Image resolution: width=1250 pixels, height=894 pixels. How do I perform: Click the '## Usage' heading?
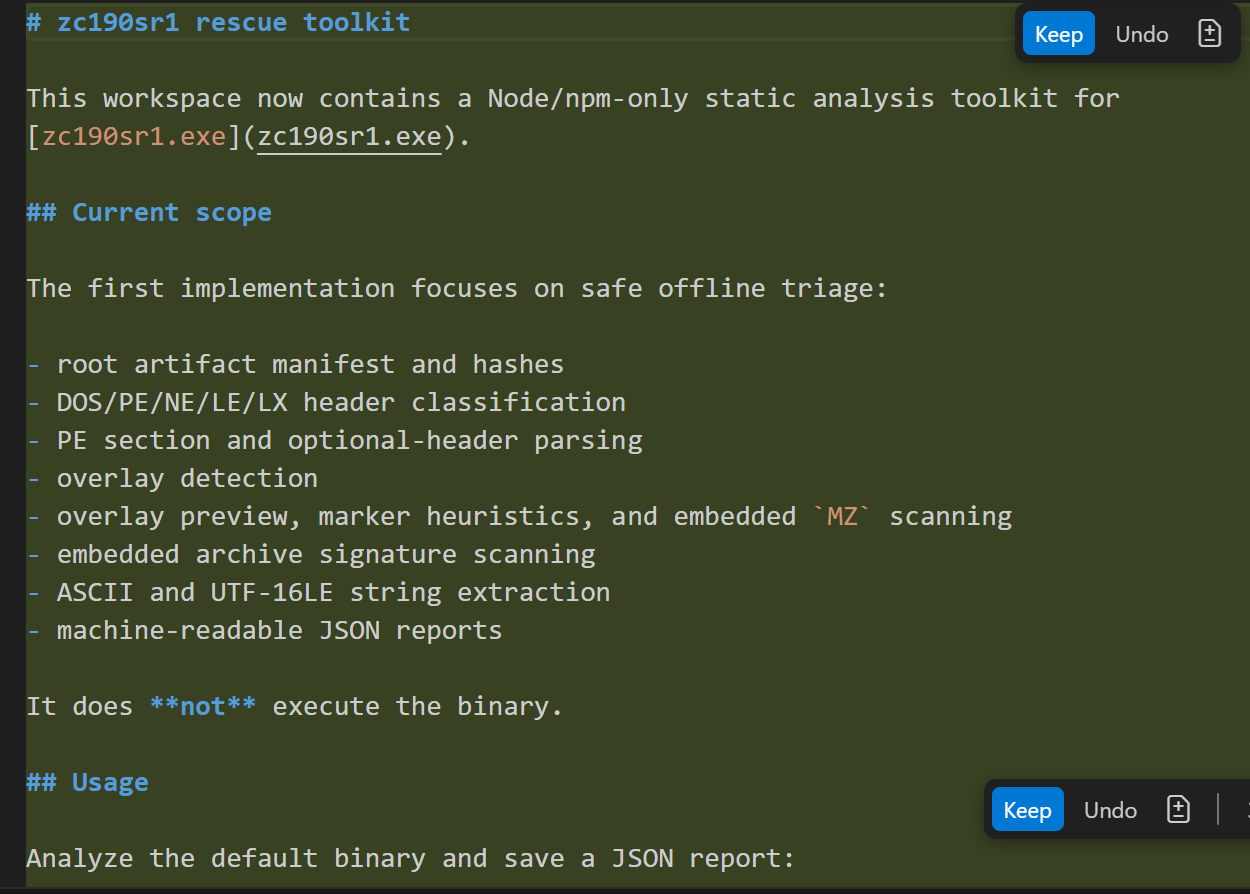tap(87, 783)
